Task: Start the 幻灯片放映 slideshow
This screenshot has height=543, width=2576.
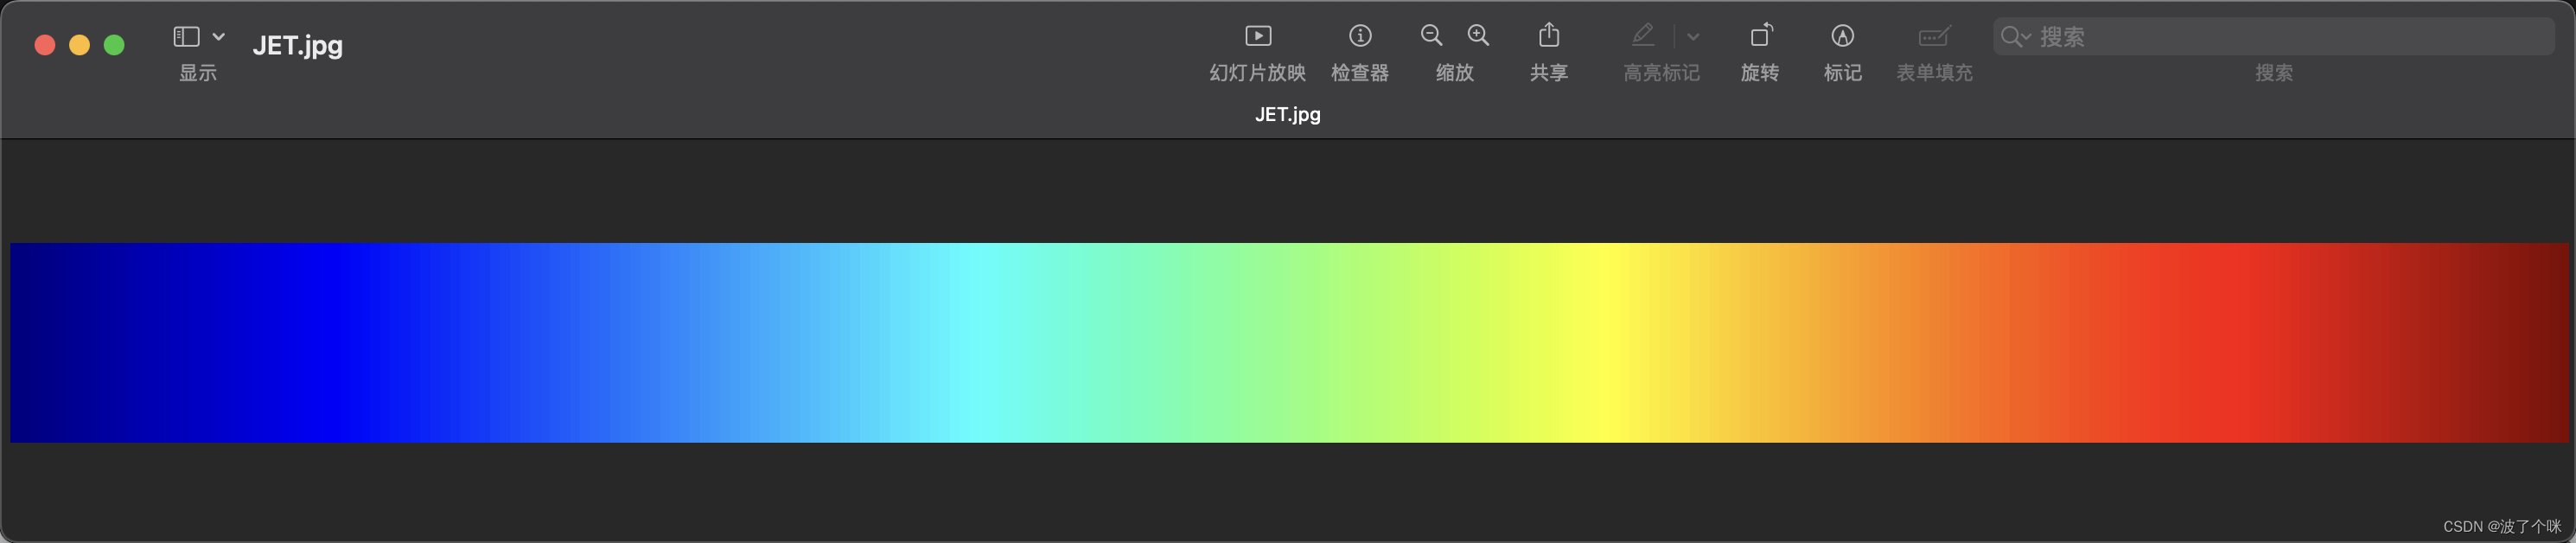Action: (1256, 35)
